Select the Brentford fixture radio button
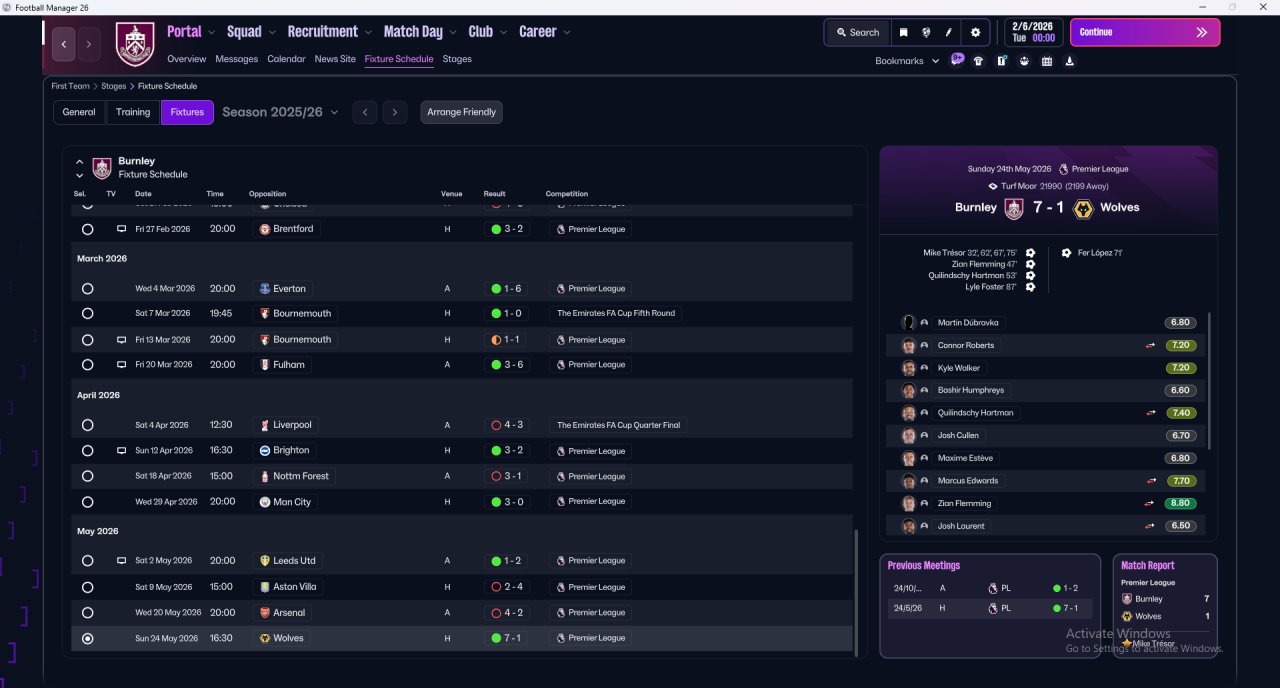This screenshot has width=1280, height=688. [87, 229]
